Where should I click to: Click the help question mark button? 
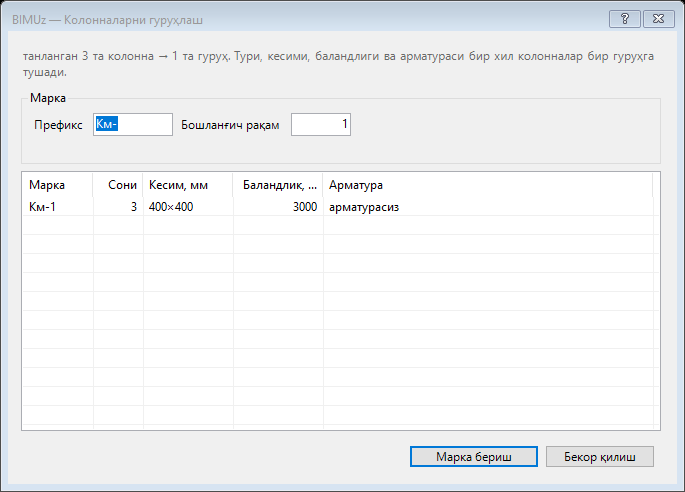[x=625, y=19]
